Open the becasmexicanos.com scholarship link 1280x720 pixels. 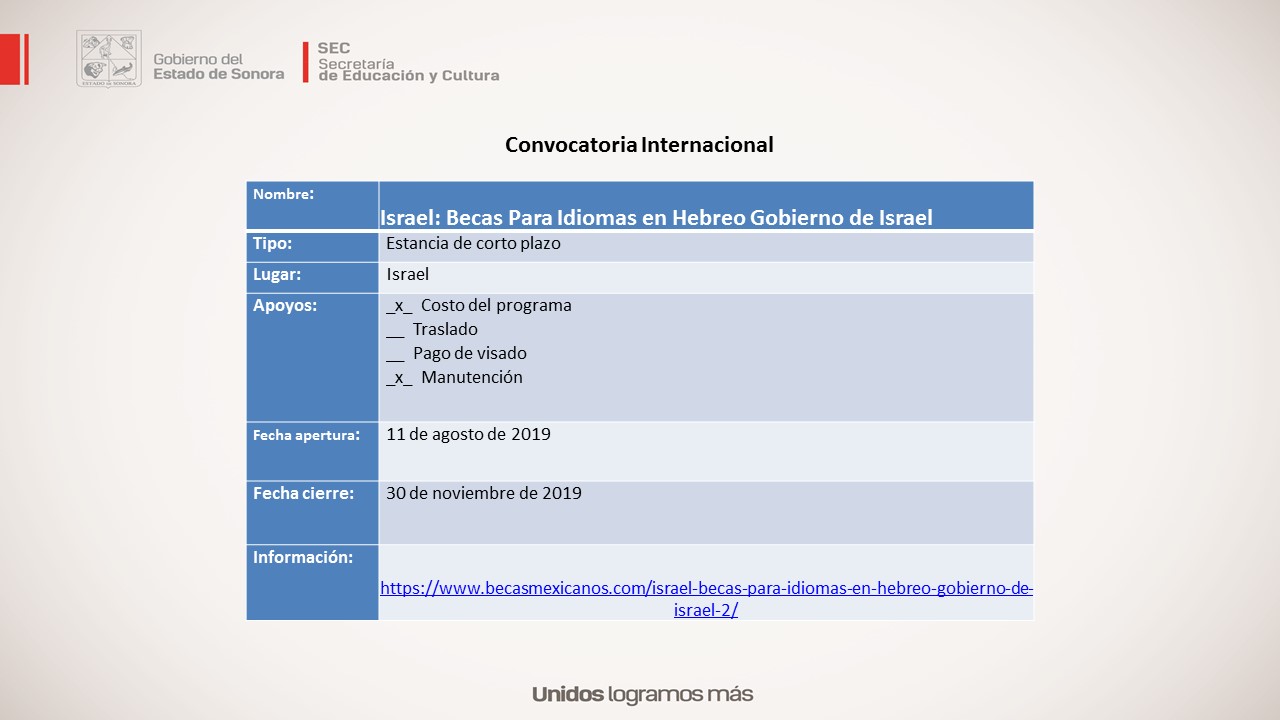[x=706, y=599]
